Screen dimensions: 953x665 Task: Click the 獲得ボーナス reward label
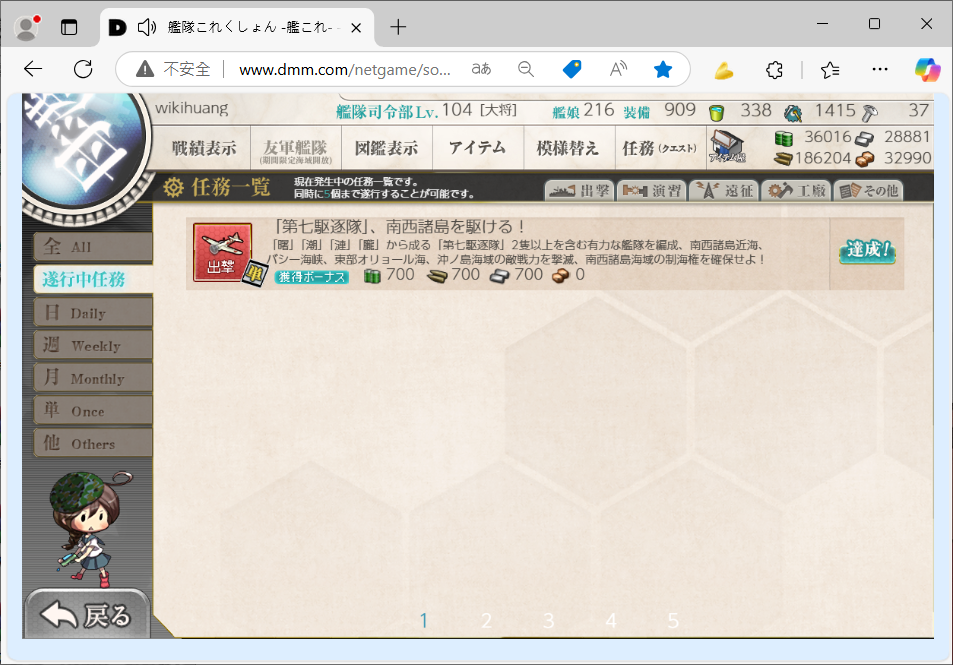[x=312, y=277]
